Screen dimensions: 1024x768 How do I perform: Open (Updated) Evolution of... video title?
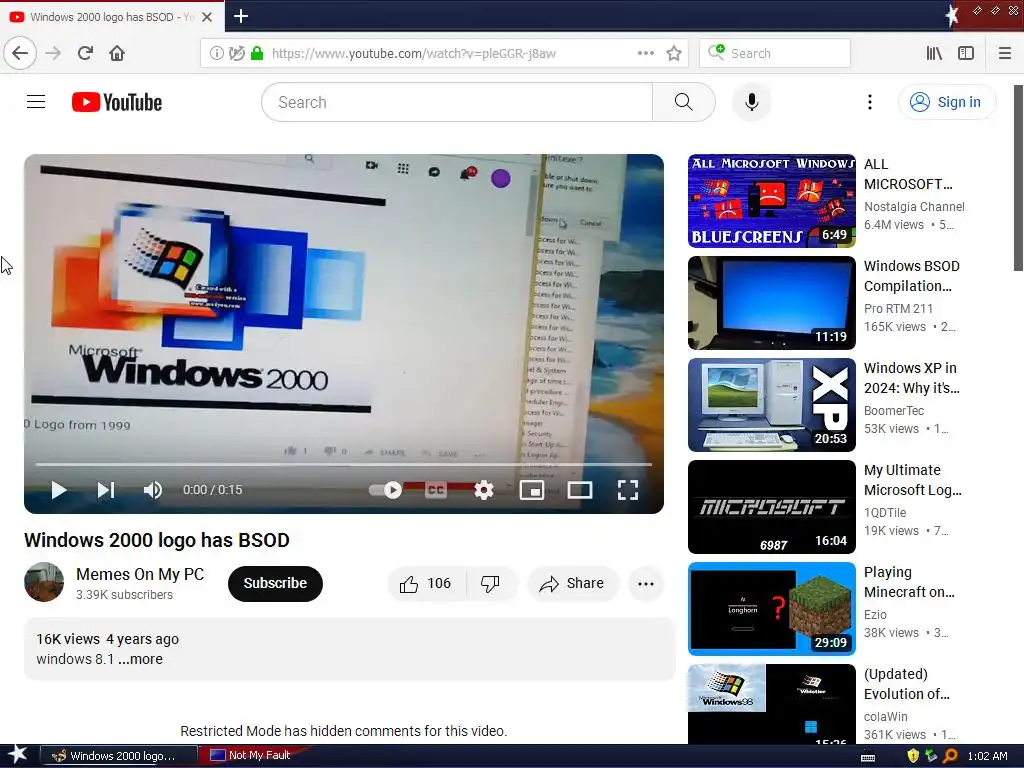click(906, 684)
